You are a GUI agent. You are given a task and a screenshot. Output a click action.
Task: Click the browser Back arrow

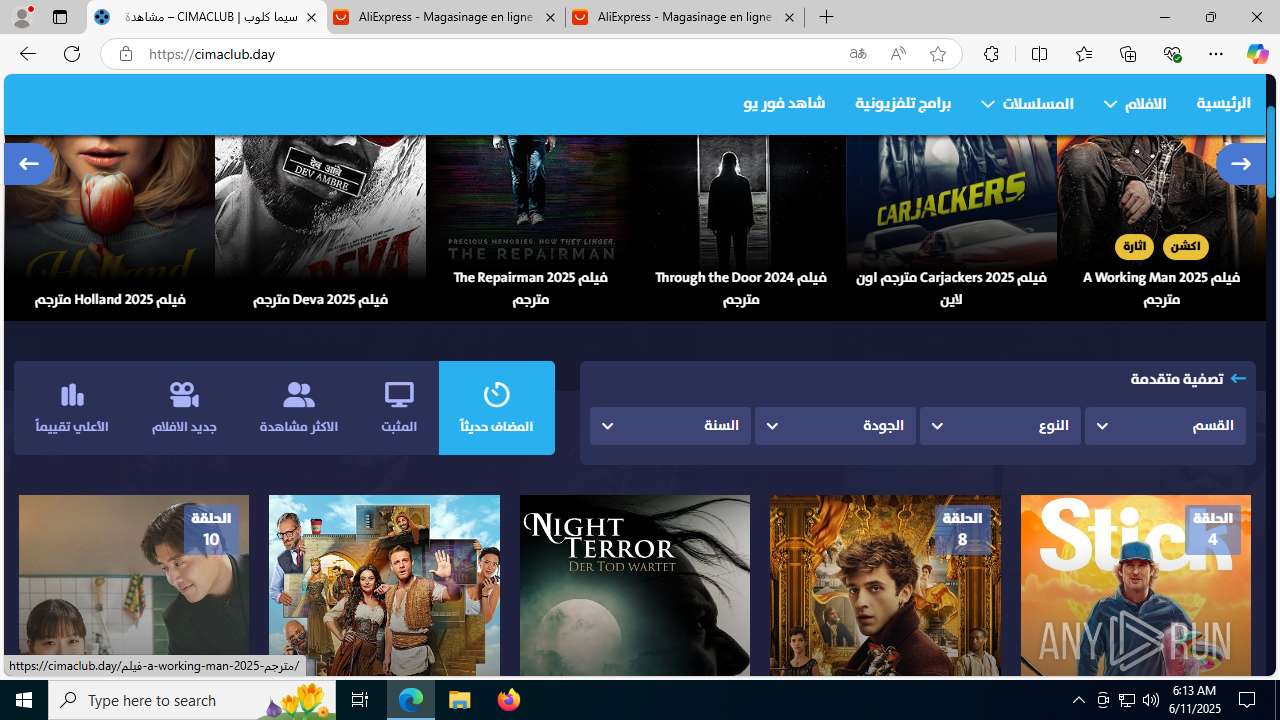pyautogui.click(x=27, y=54)
